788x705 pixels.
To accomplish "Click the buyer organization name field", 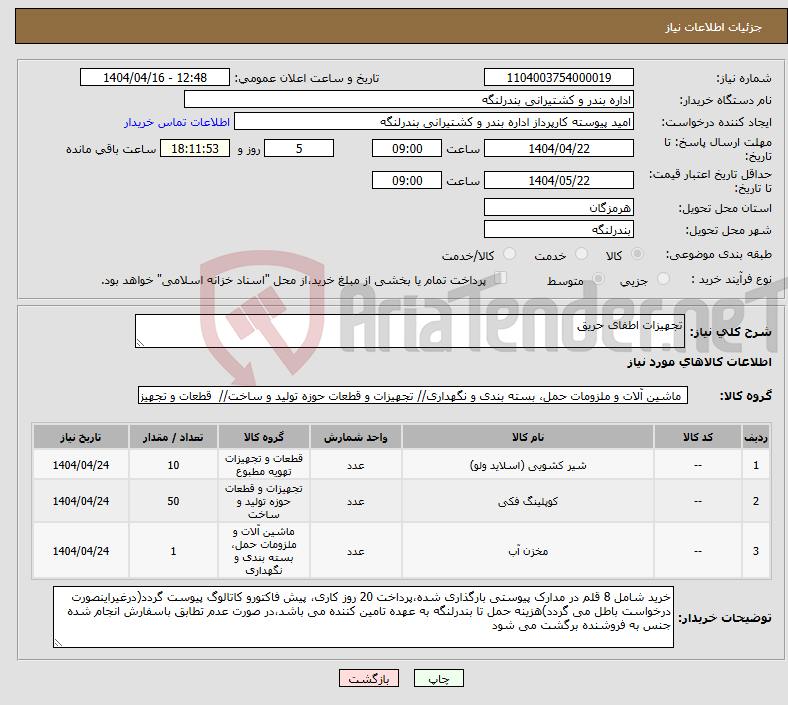I will 409,99.
